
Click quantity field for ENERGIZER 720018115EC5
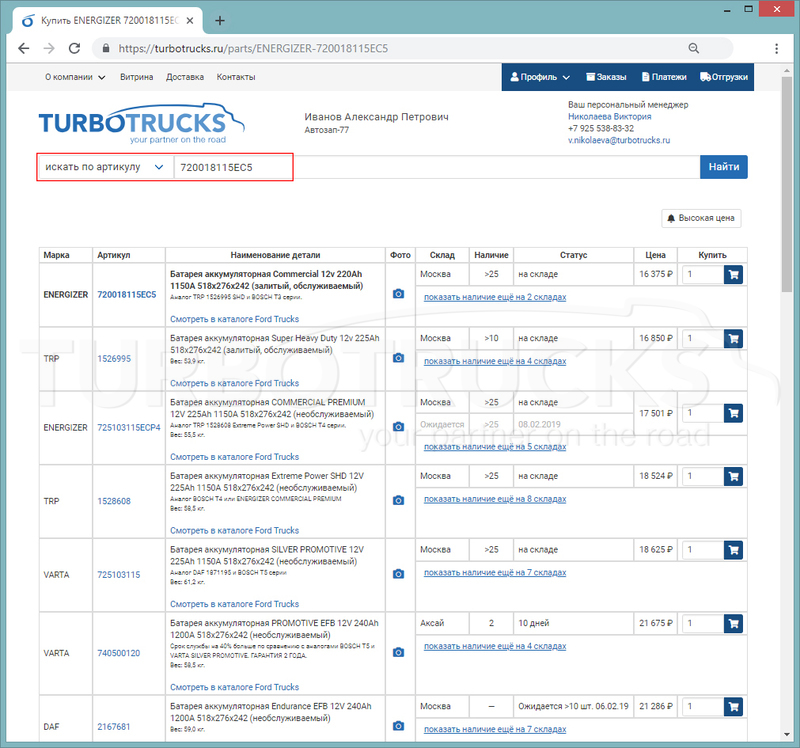(x=703, y=275)
